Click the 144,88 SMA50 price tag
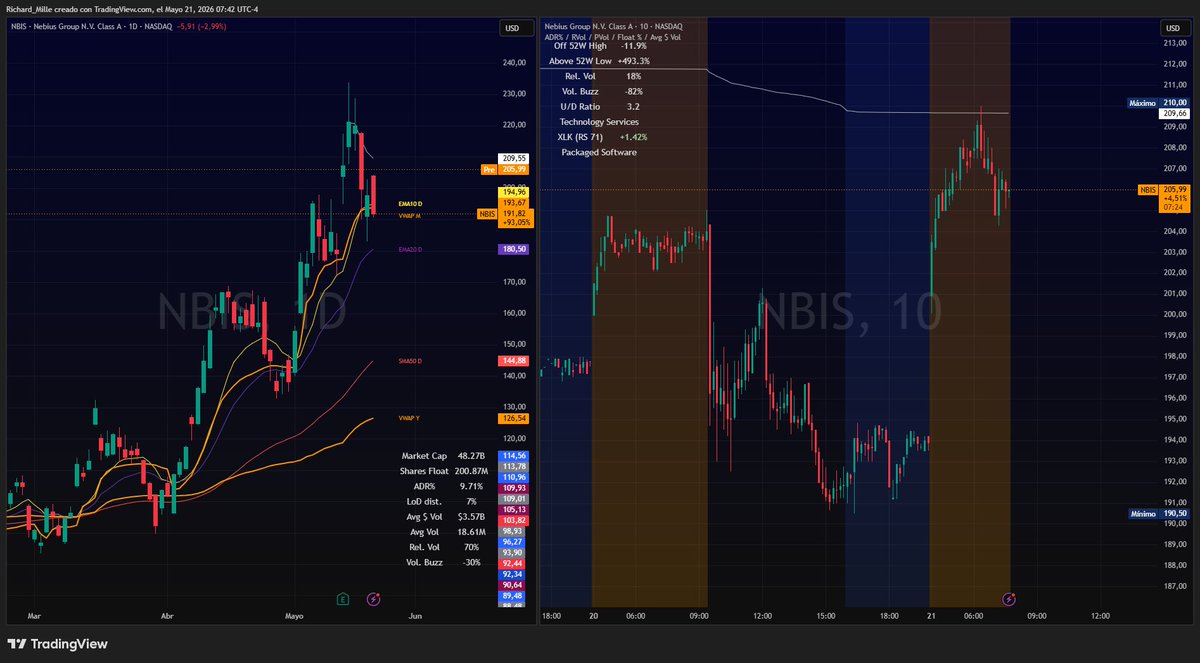Viewport: 1200px width, 663px height. click(515, 360)
